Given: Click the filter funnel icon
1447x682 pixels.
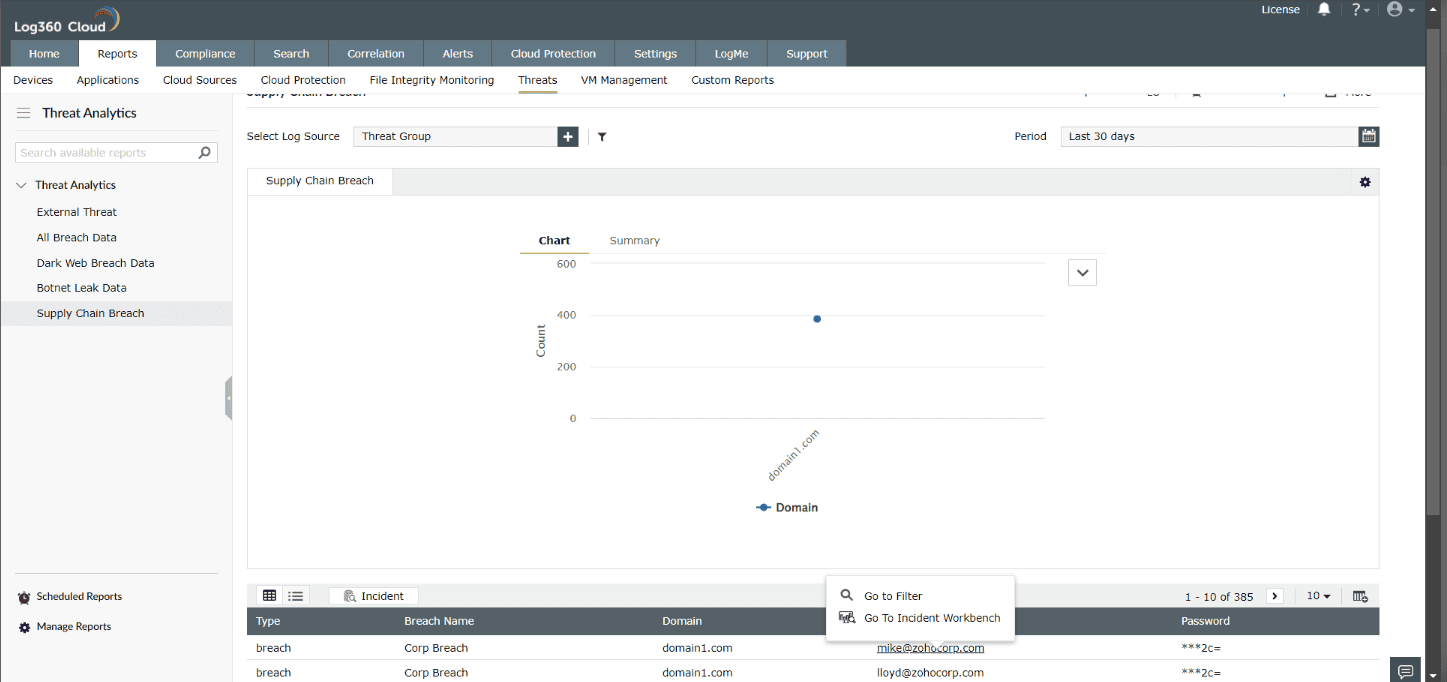Looking at the screenshot, I should [x=602, y=137].
